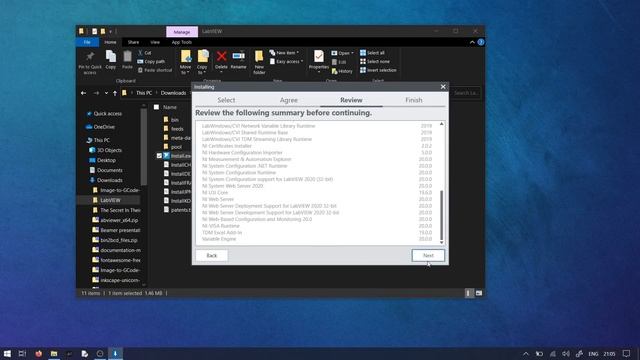
Task: Close the Installing dialog
Action: point(443,87)
